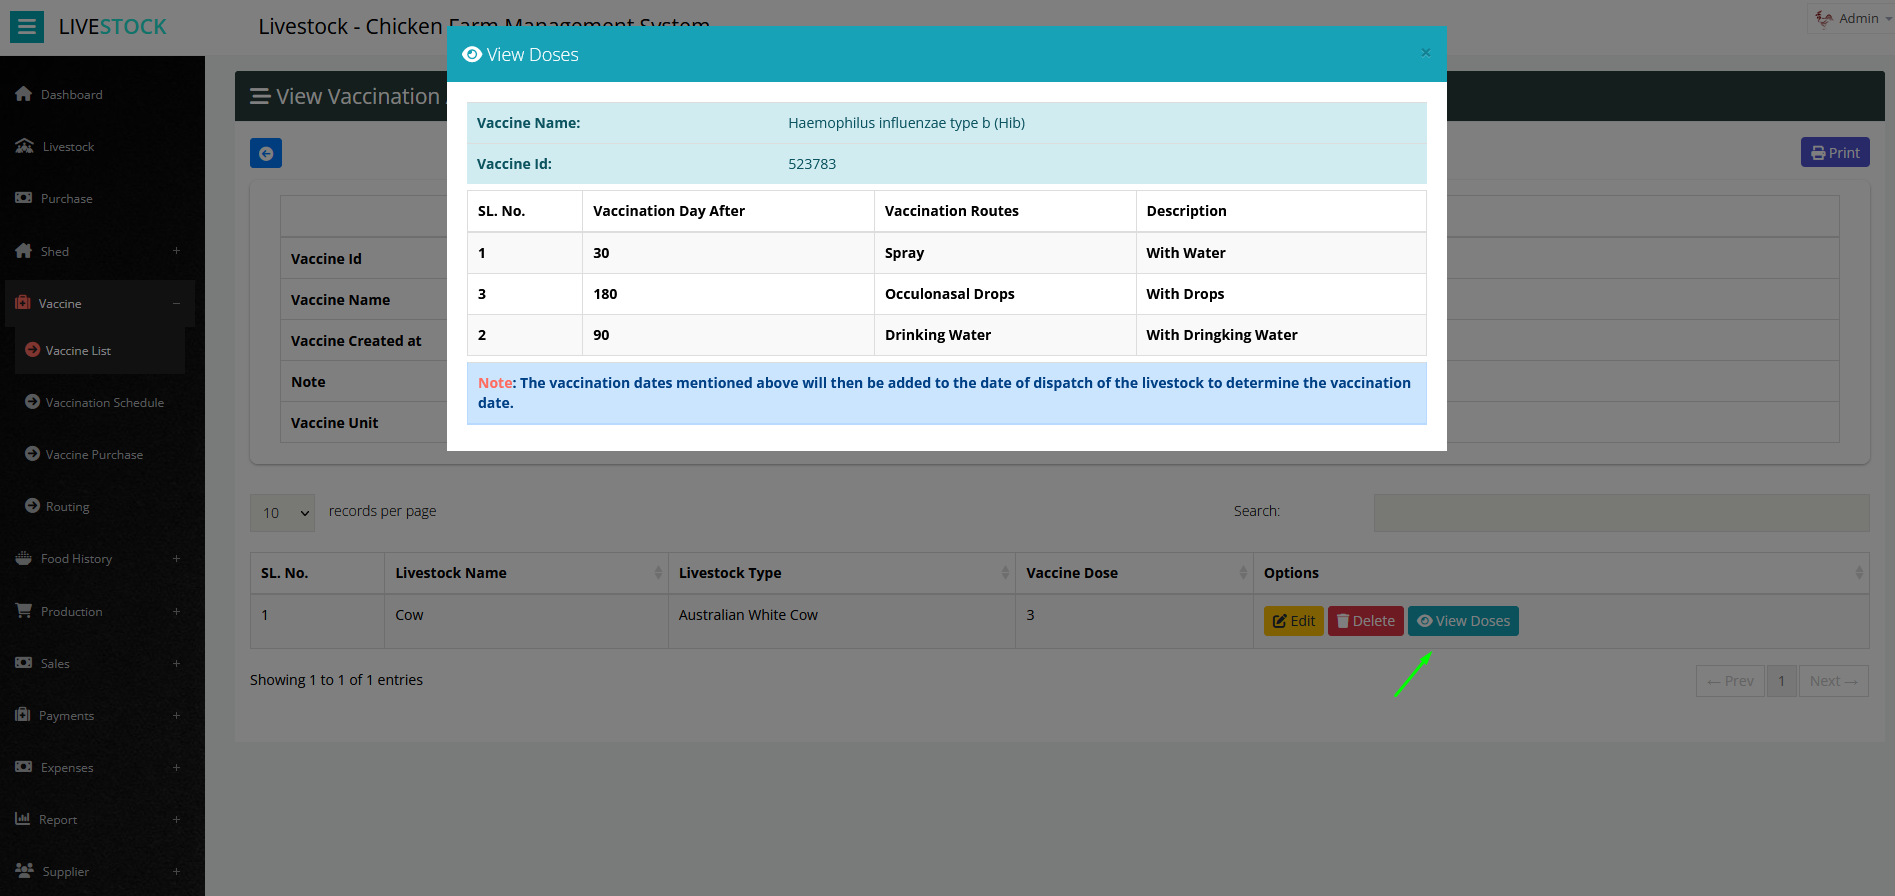The image size is (1895, 896).
Task: Click the Report chart icon in sidebar
Action: pos(23,819)
